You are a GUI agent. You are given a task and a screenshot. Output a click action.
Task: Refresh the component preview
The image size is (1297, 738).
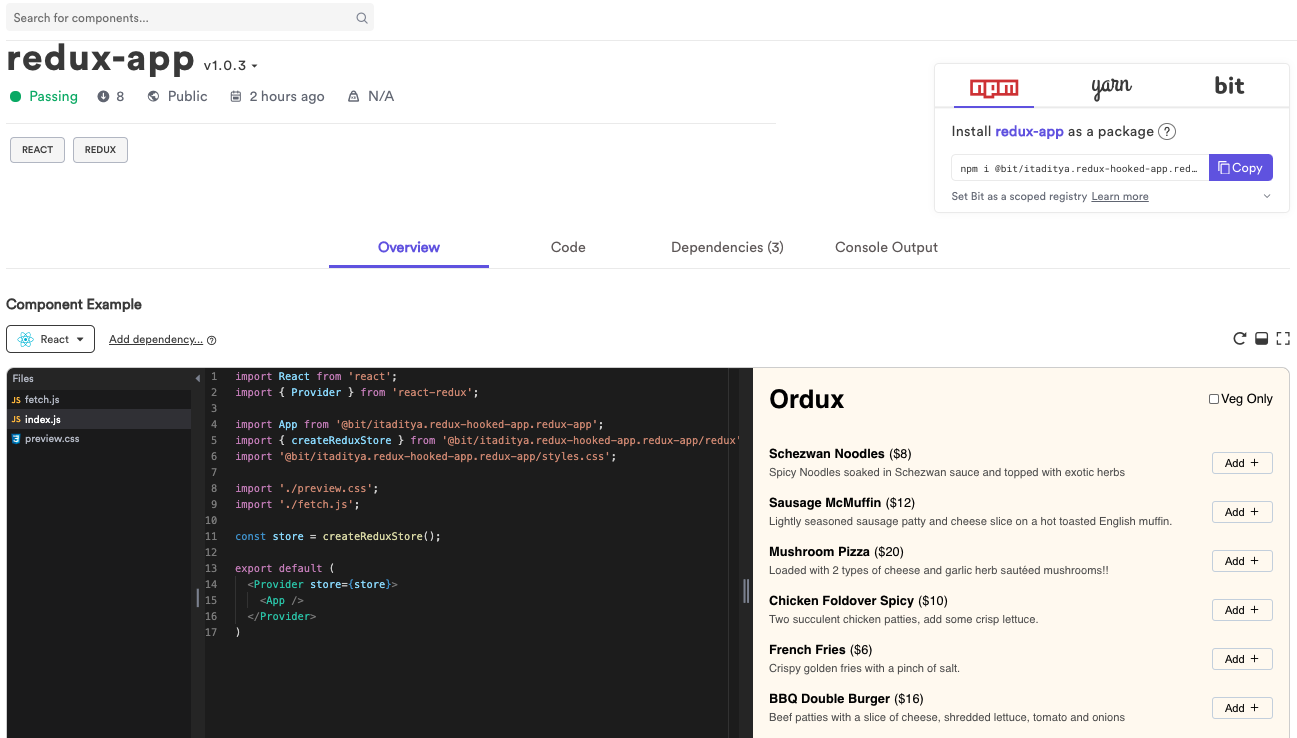pyautogui.click(x=1239, y=338)
